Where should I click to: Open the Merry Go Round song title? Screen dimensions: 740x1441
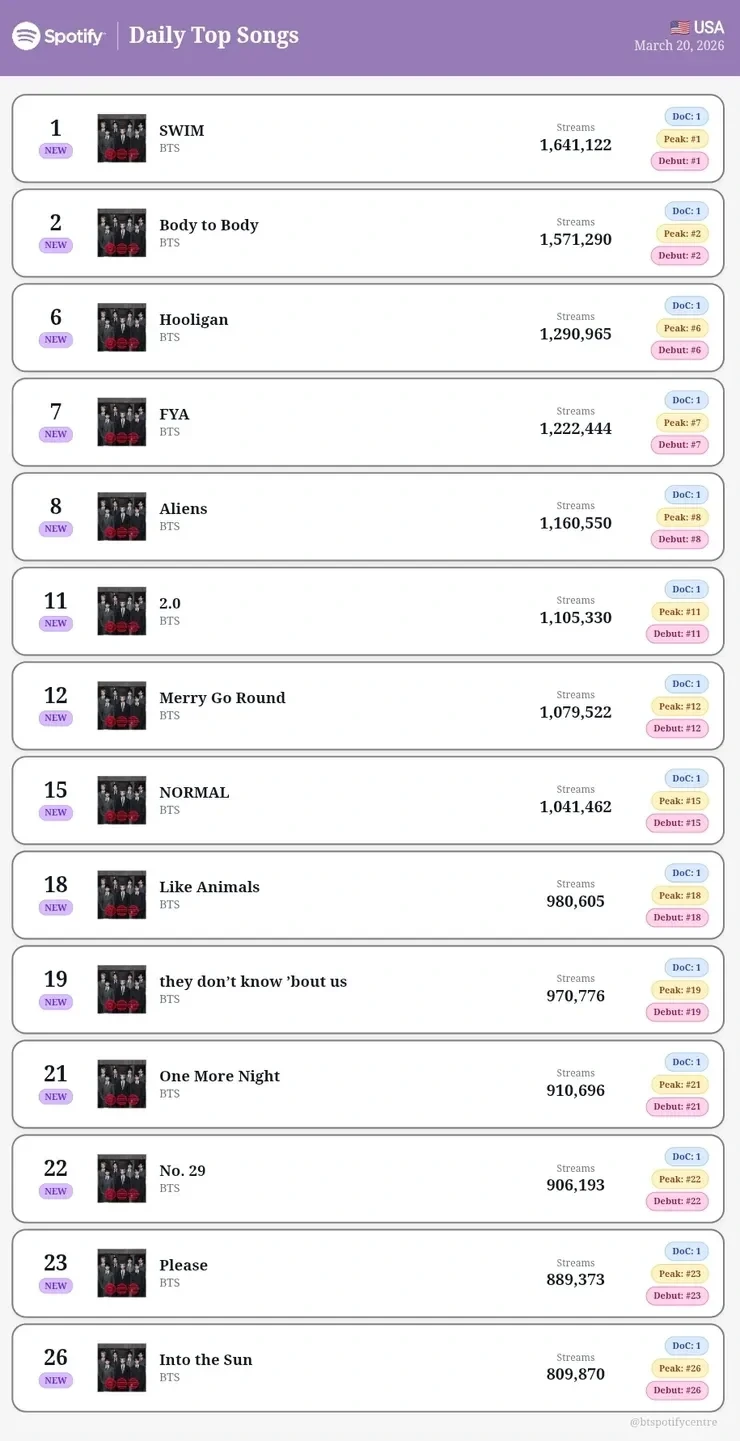point(222,698)
